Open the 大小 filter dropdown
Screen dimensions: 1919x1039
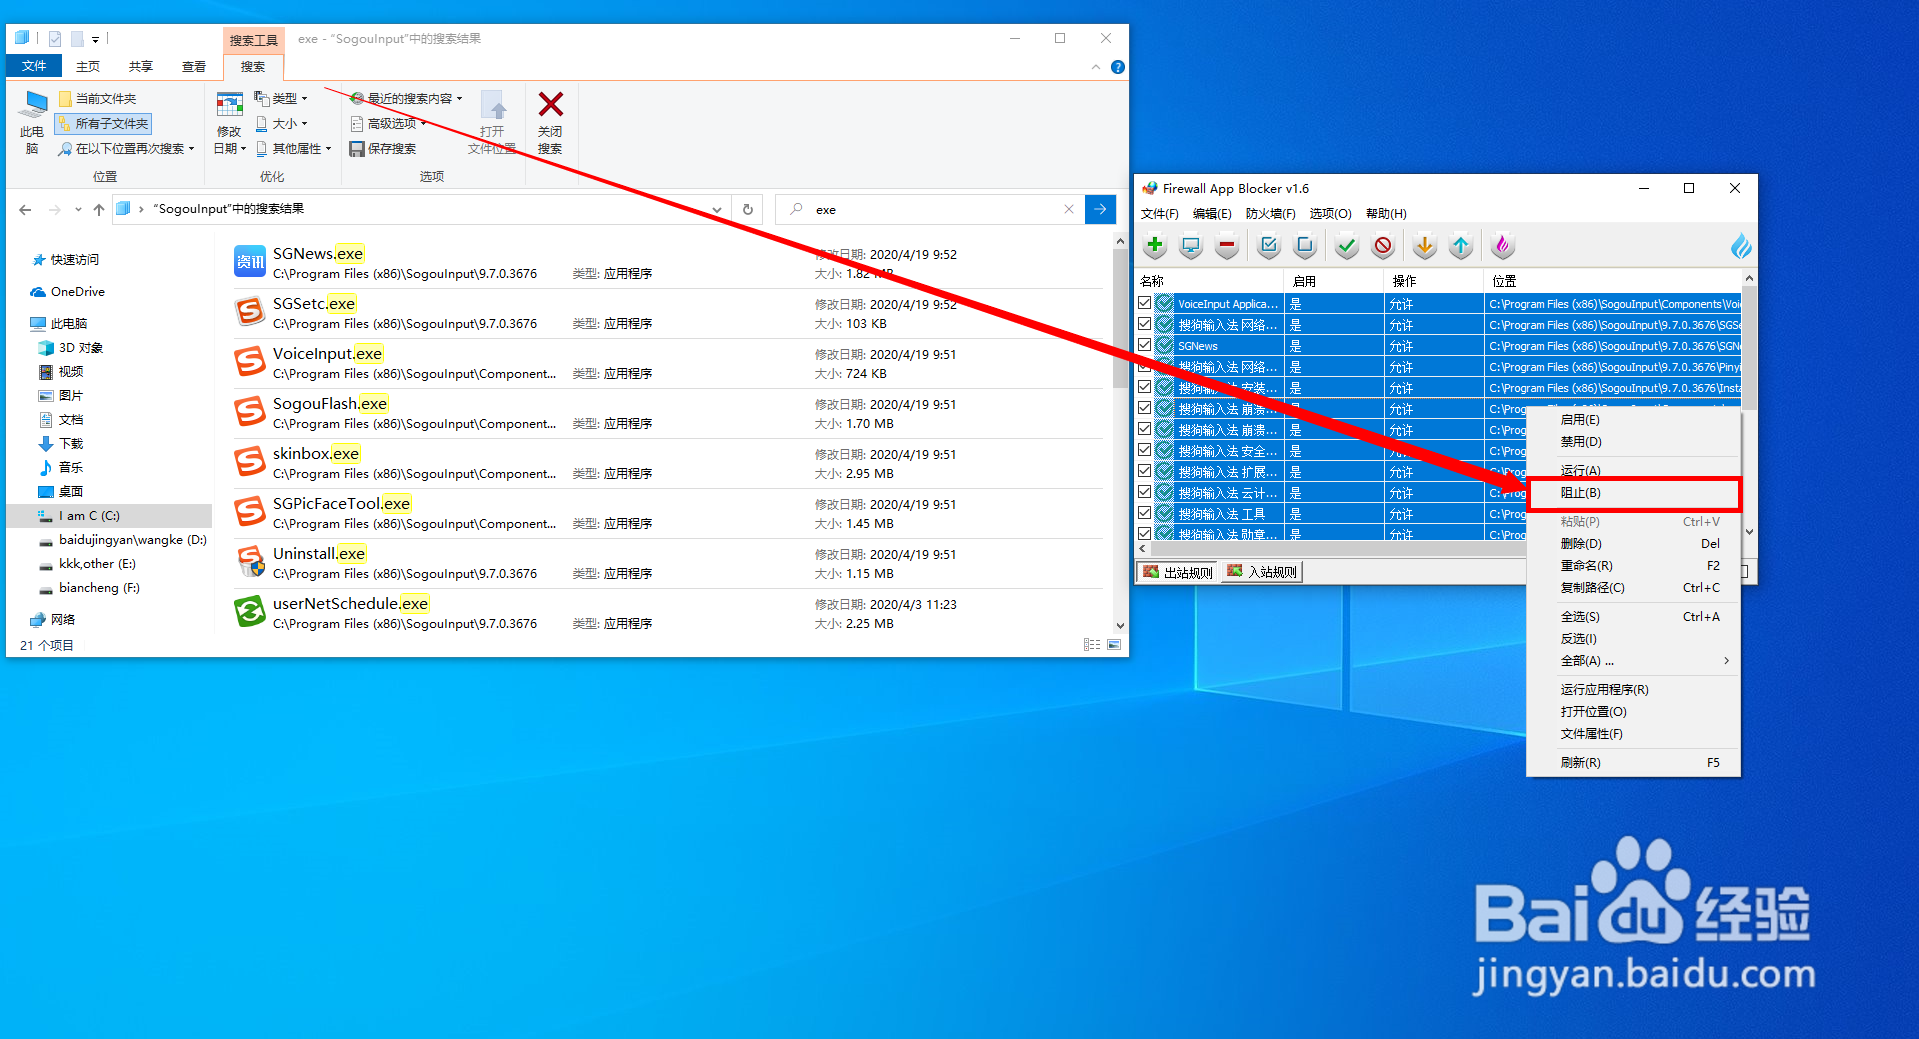(x=281, y=124)
